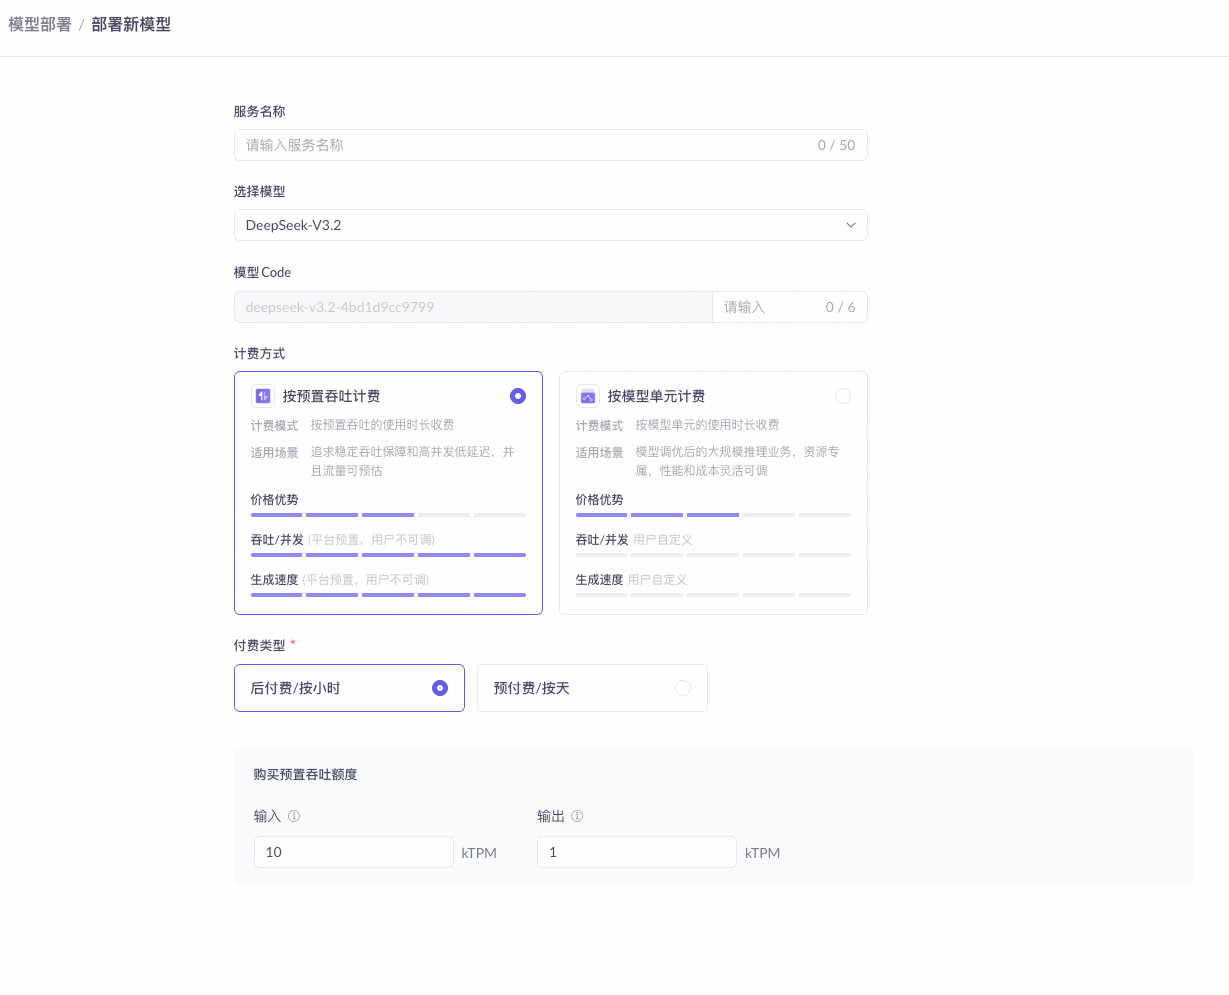This screenshot has width=1229, height=995.
Task: Click the (平台预置，用户不可调) note beside 吞吐/并发
Action: [x=371, y=539]
